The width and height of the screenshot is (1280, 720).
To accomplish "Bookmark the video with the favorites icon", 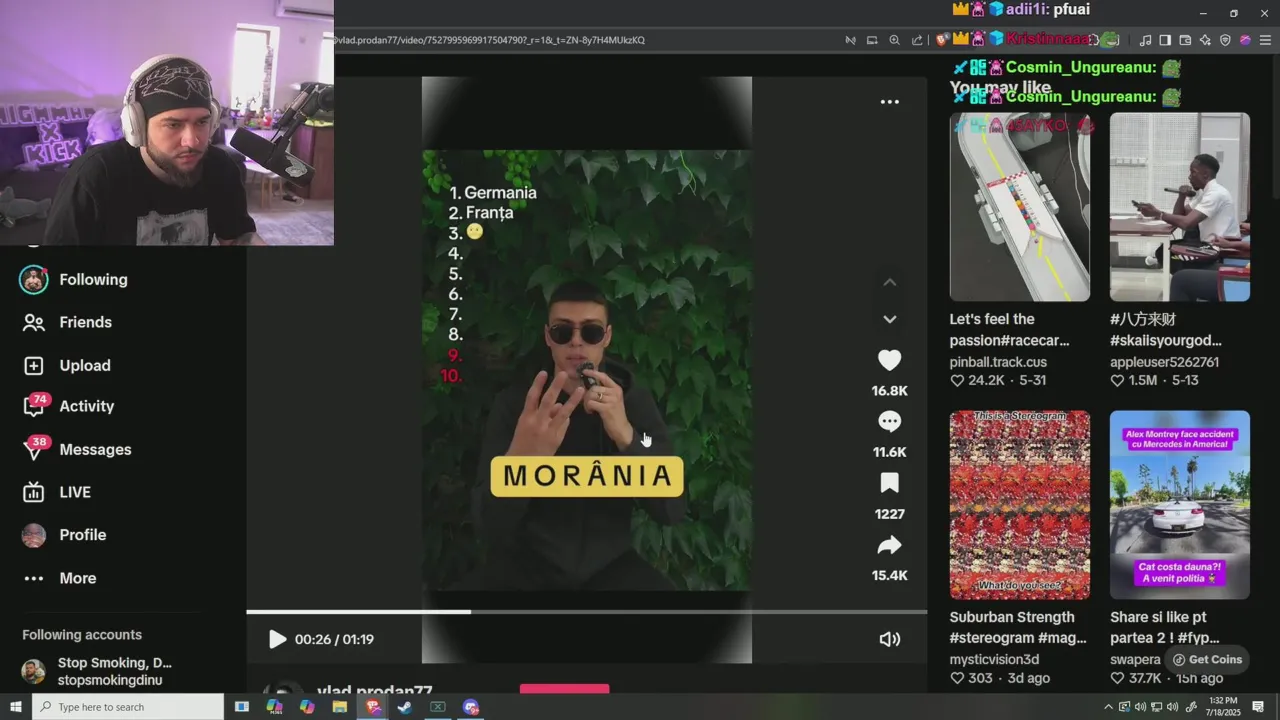I will pyautogui.click(x=889, y=484).
